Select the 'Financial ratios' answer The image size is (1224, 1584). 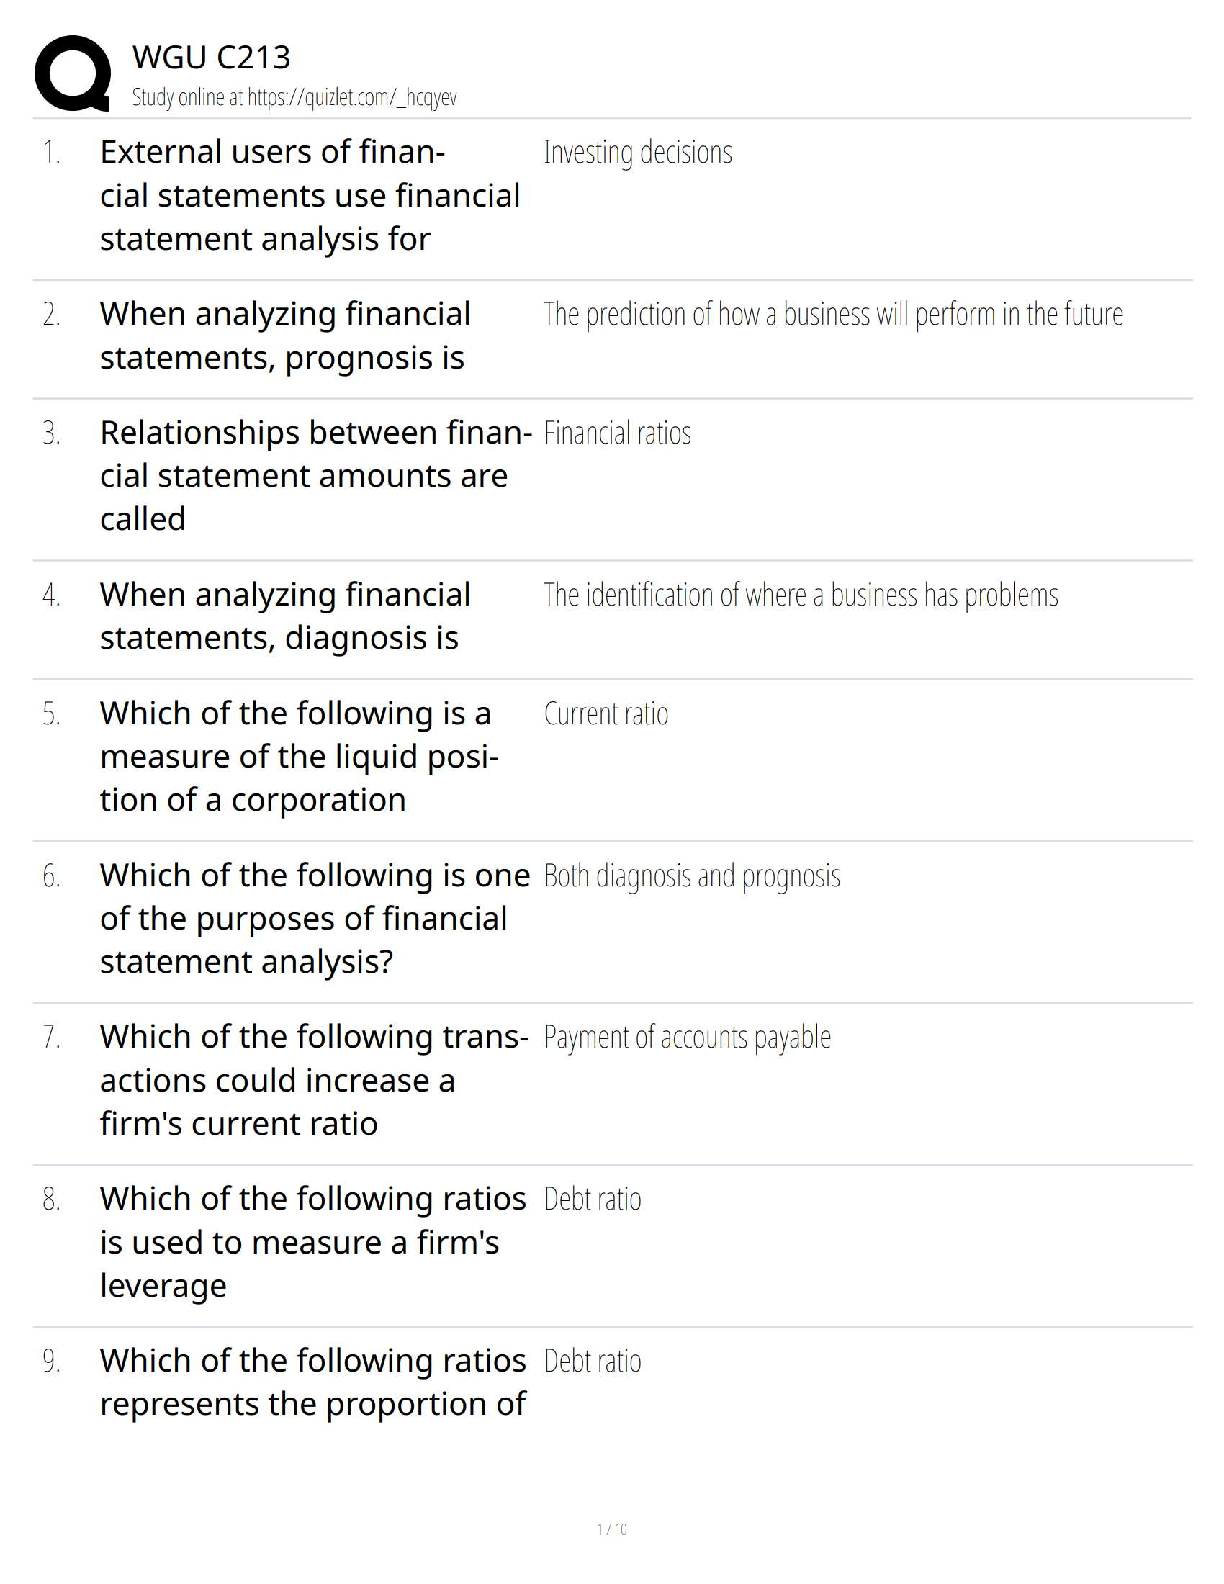617,434
